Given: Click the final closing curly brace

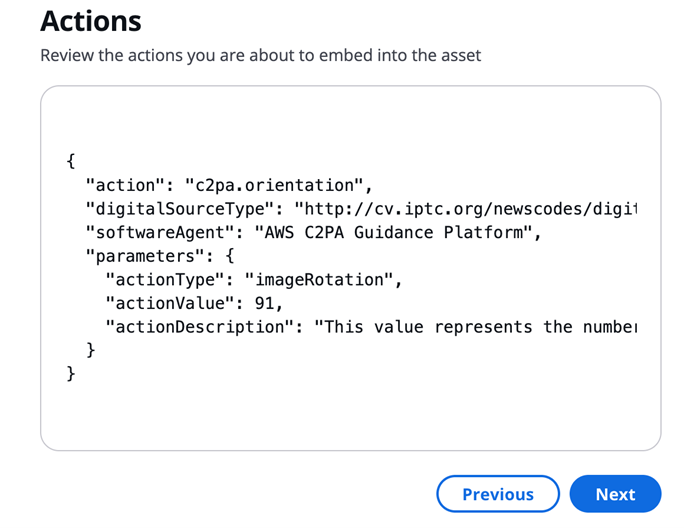Looking at the screenshot, I should click(x=70, y=374).
